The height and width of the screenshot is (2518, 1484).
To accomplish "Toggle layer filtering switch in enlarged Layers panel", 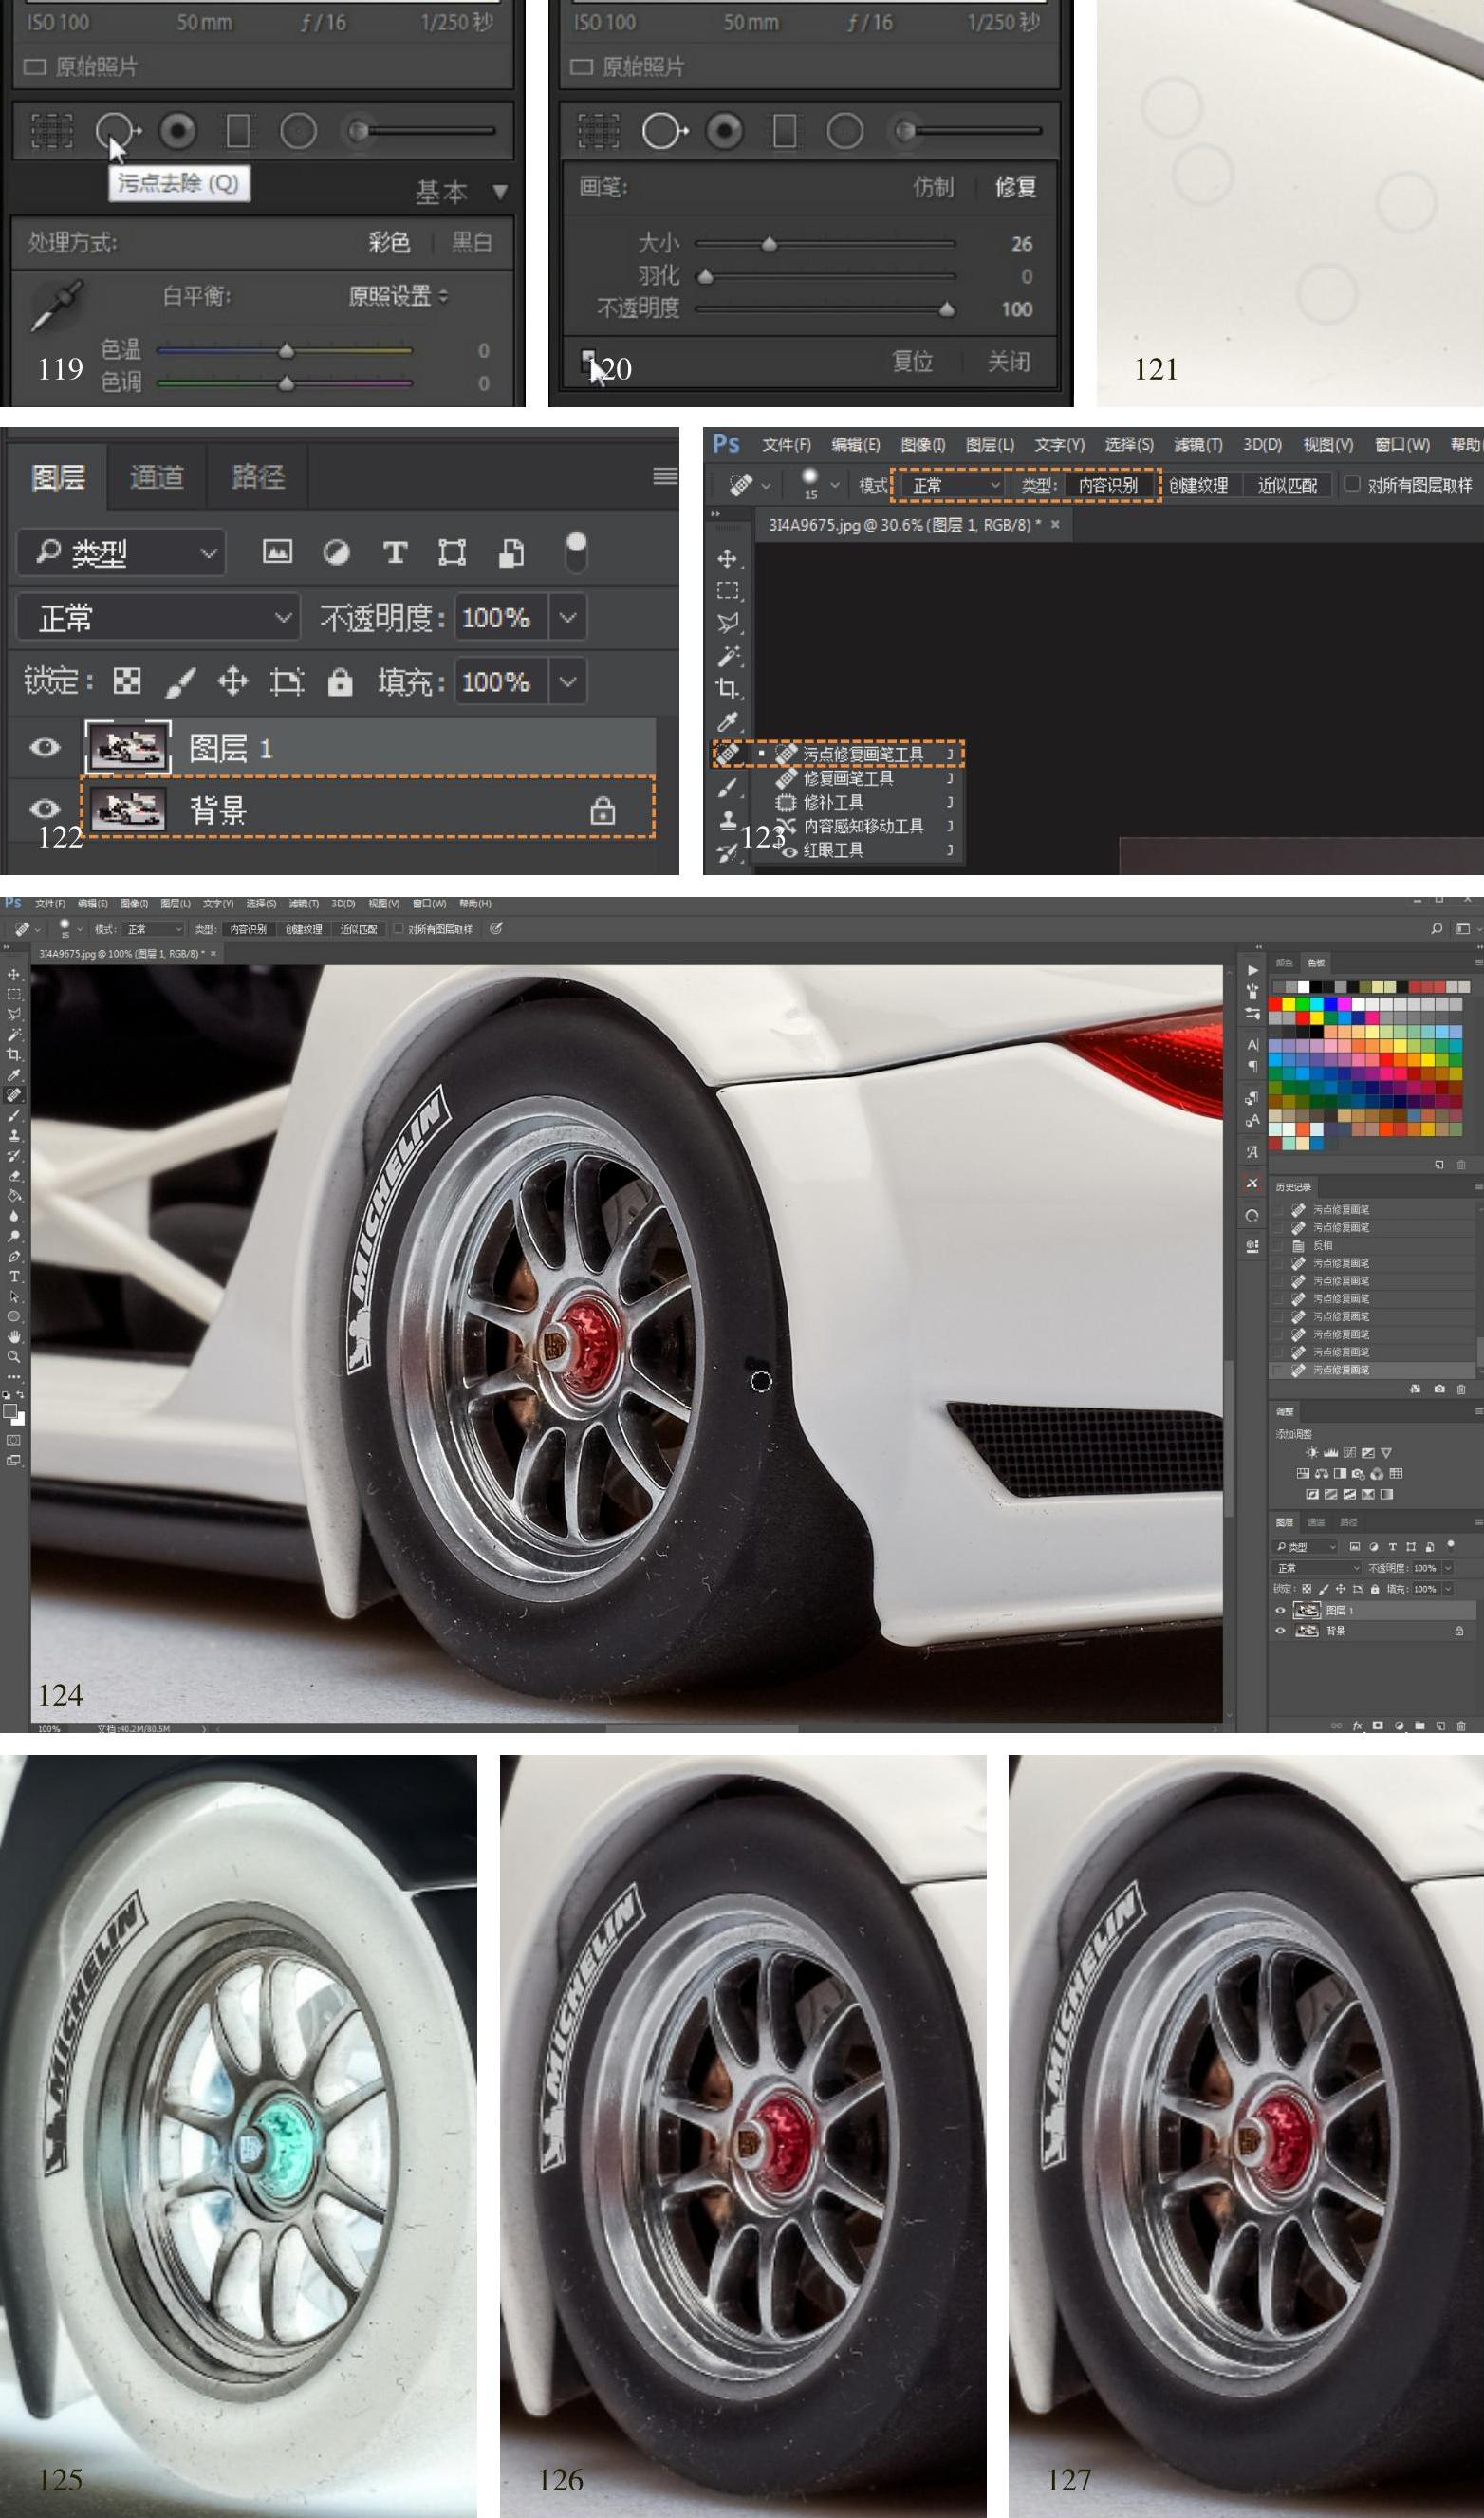I will [576, 552].
